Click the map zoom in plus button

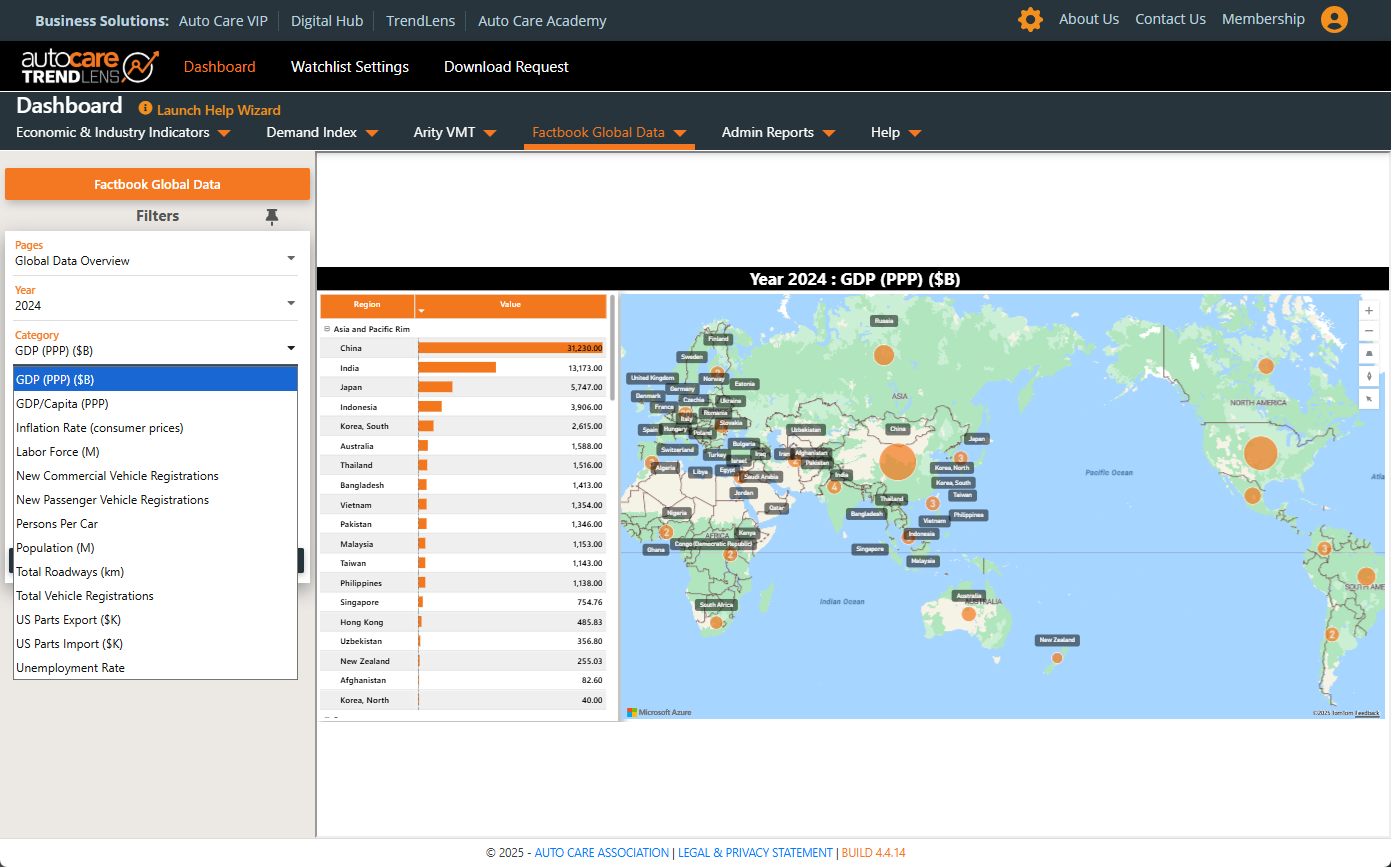[1369, 310]
